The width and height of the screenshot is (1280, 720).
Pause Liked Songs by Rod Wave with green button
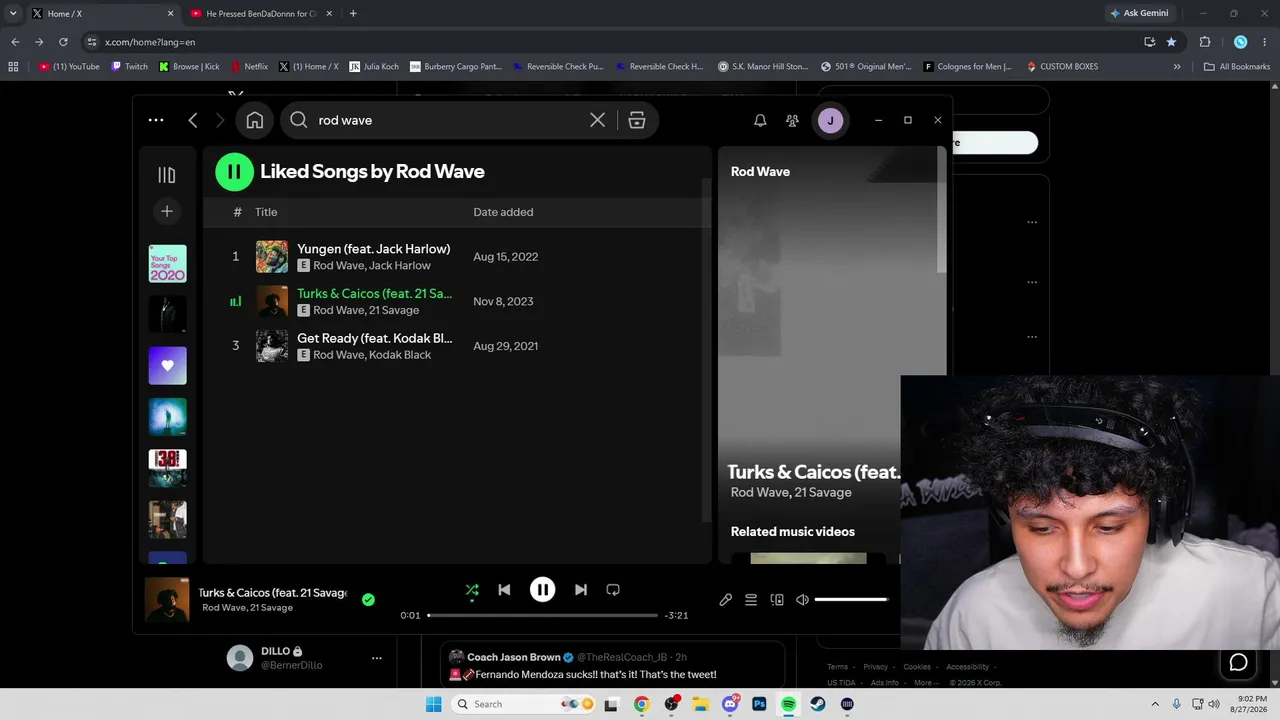pos(234,171)
